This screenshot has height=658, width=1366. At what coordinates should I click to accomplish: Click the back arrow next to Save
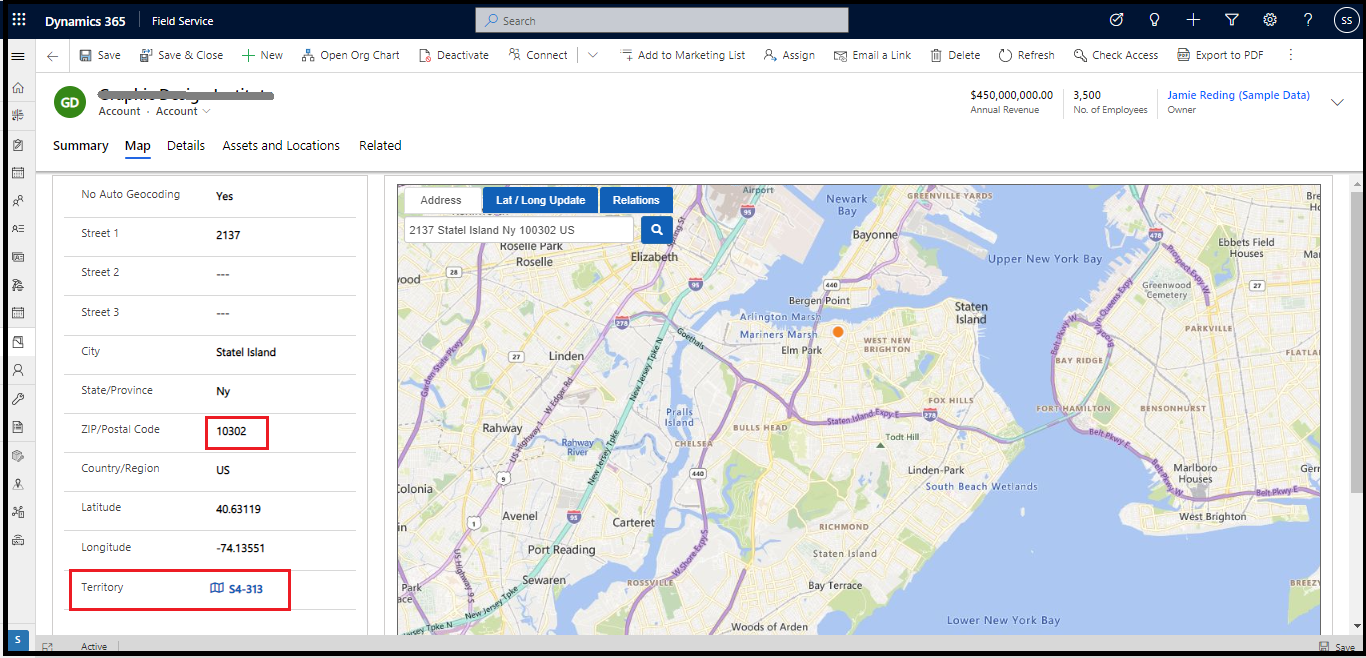coord(52,55)
